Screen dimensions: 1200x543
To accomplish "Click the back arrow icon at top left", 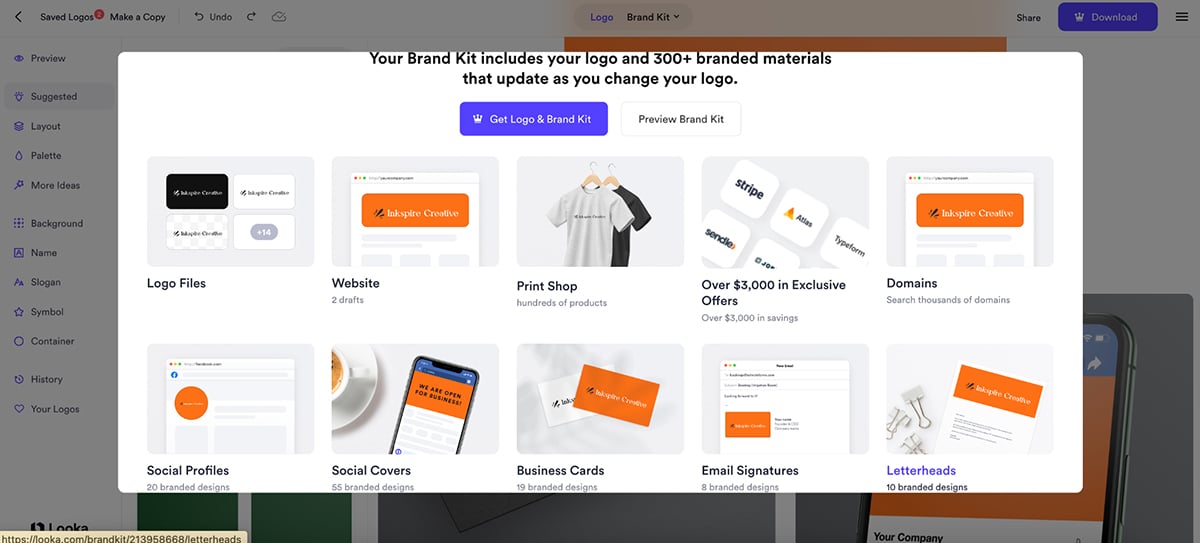I will tap(18, 17).
